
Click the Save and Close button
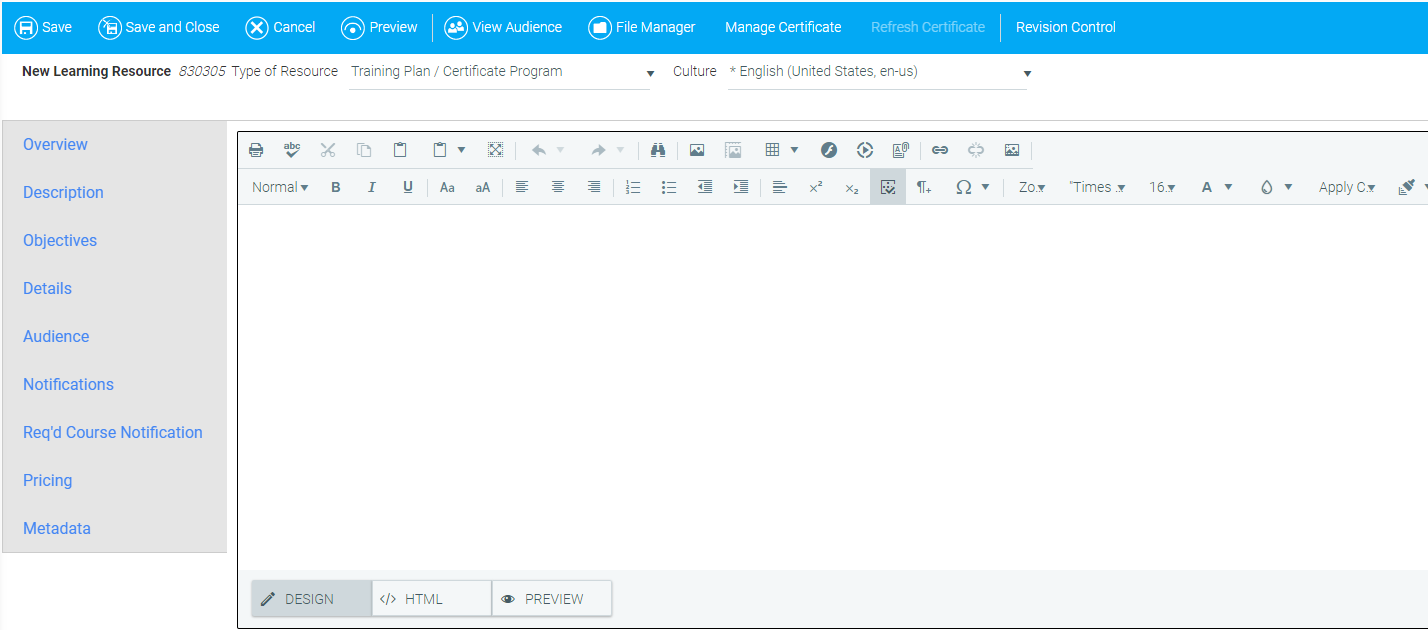(159, 27)
